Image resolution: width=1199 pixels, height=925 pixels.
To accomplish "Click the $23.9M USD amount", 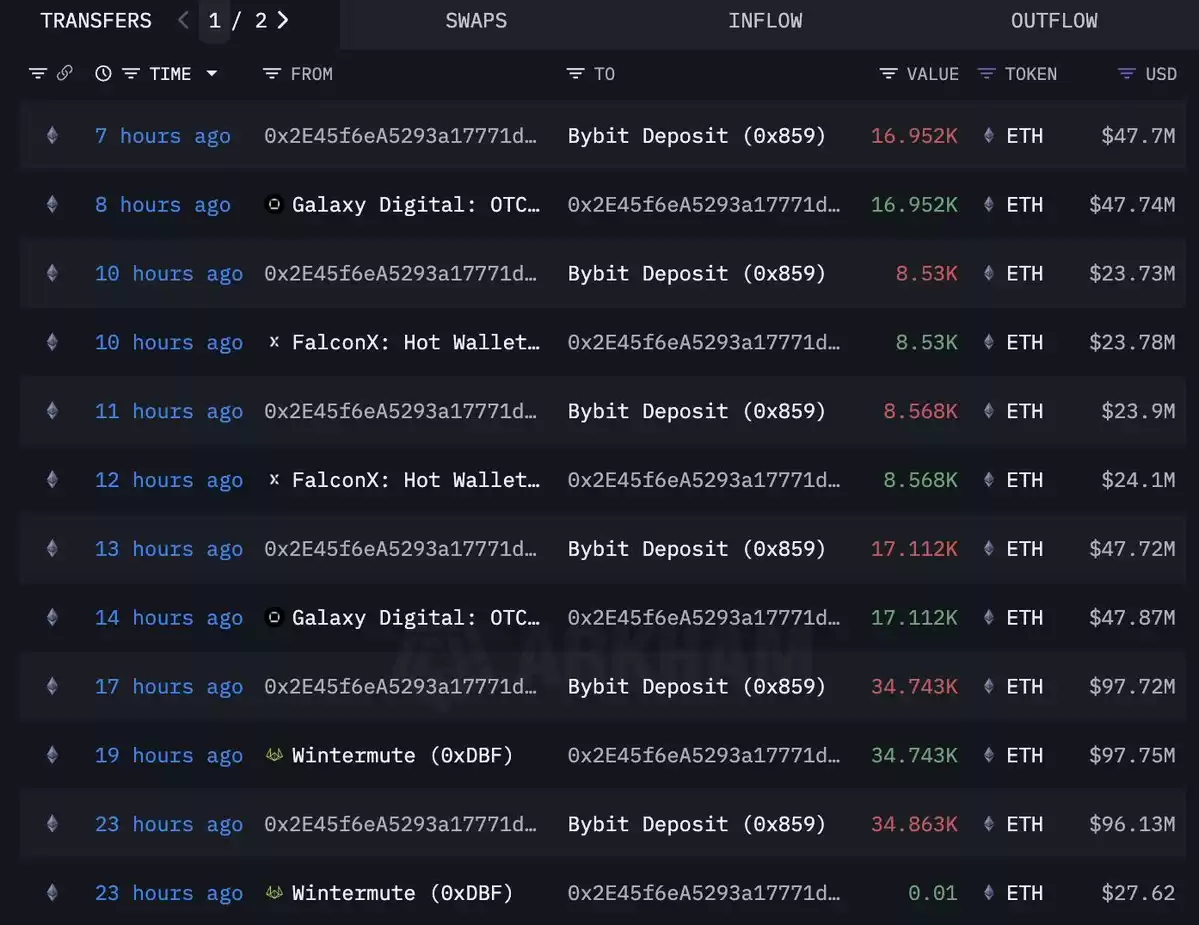I will click(x=1138, y=411).
